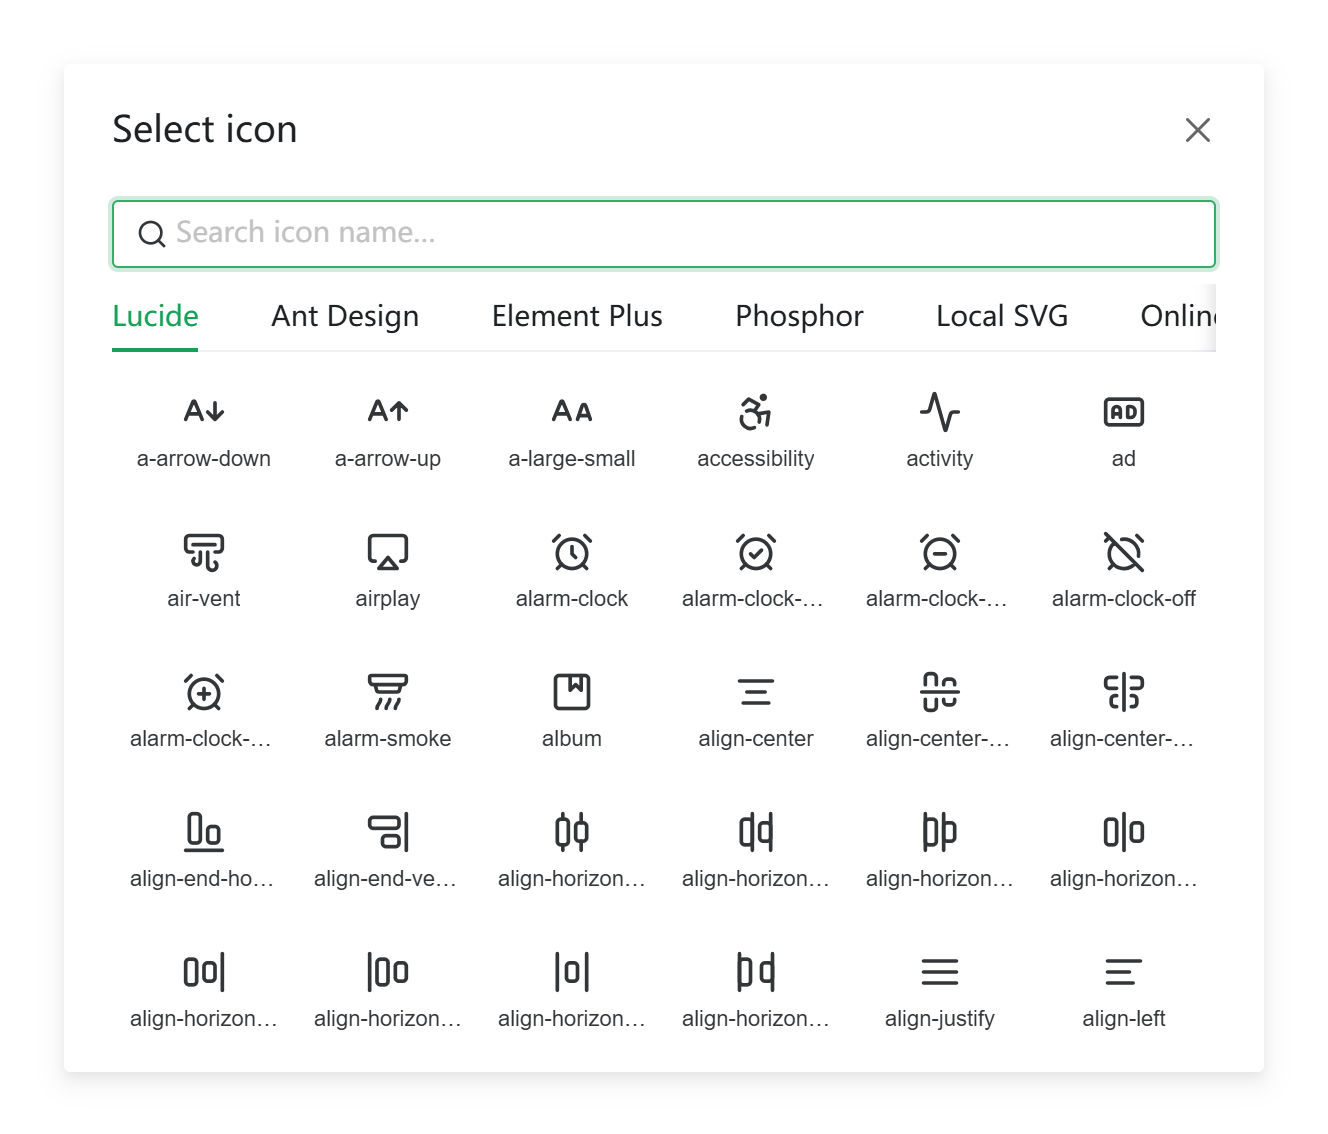Open the Phosphor icon set tab

pos(799,316)
